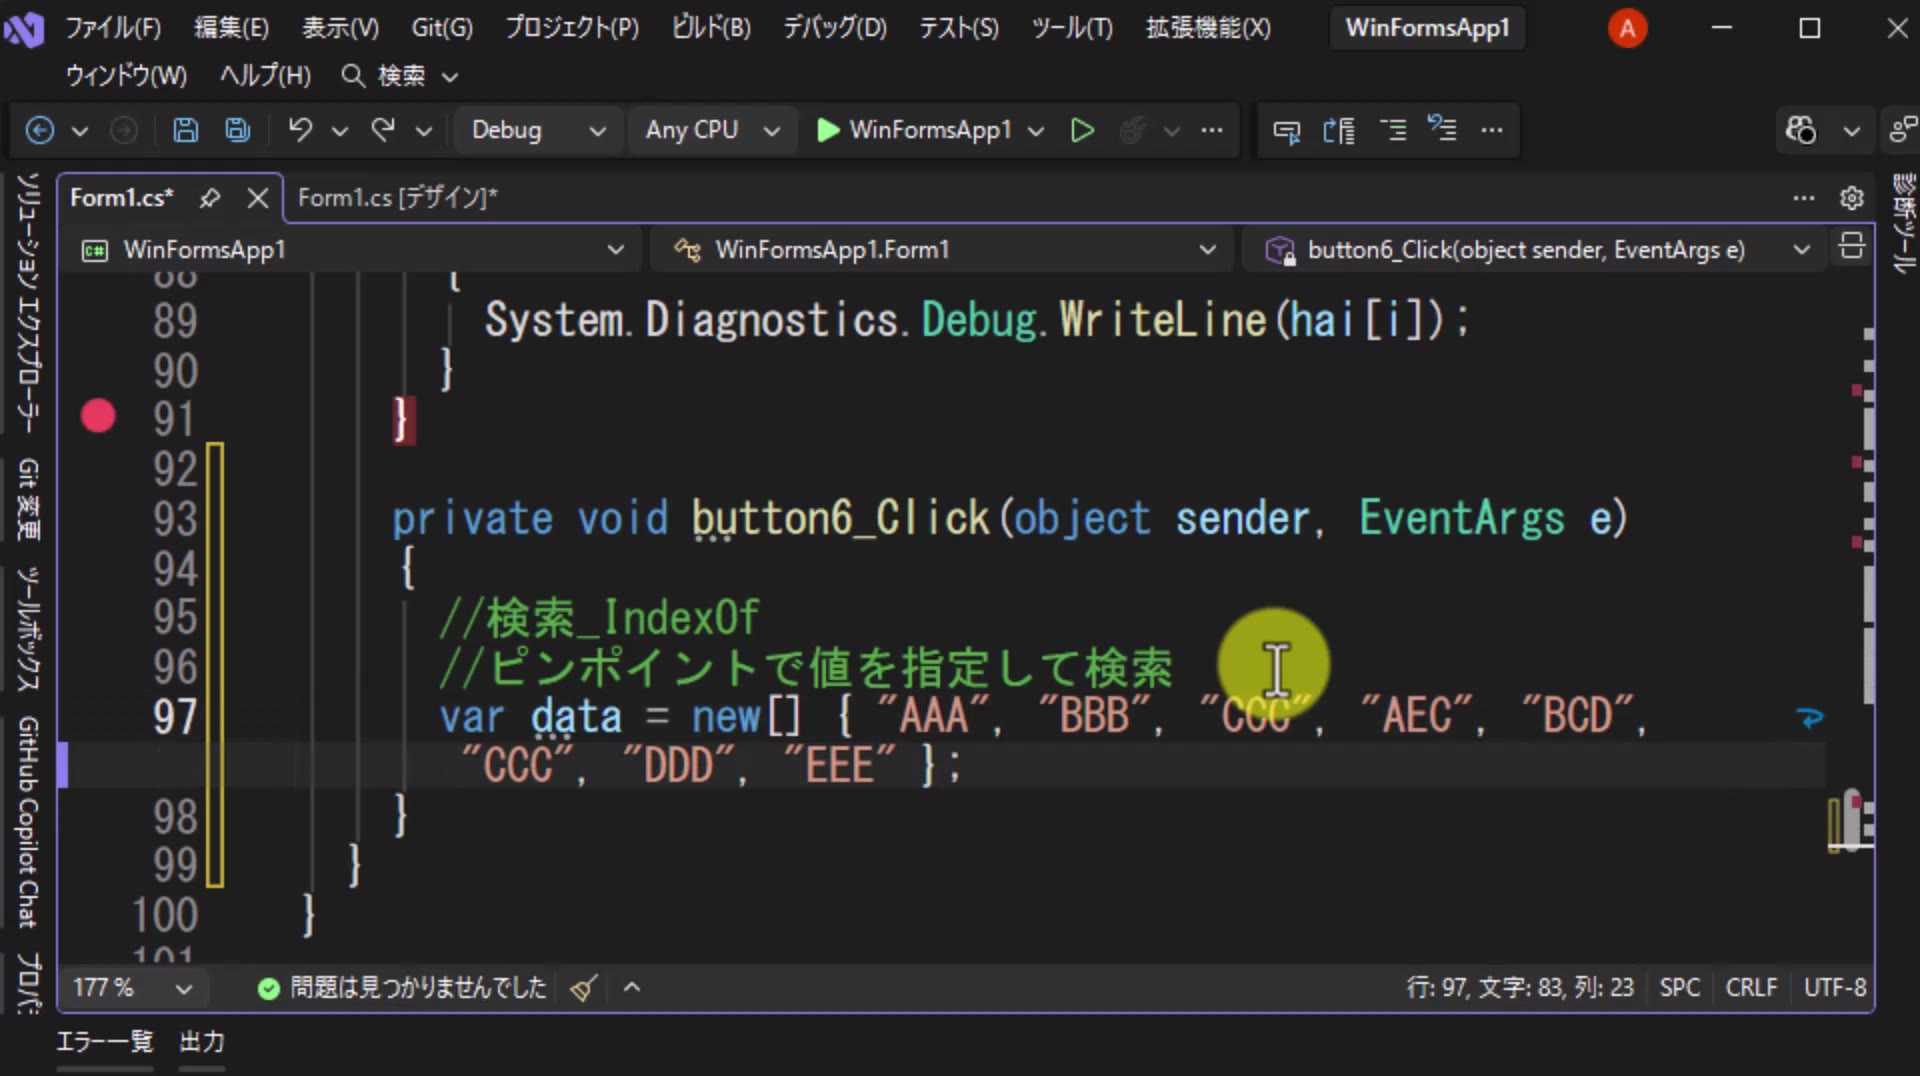Expand the undo history dropdown arrow
The image size is (1920, 1076).
[x=340, y=131]
